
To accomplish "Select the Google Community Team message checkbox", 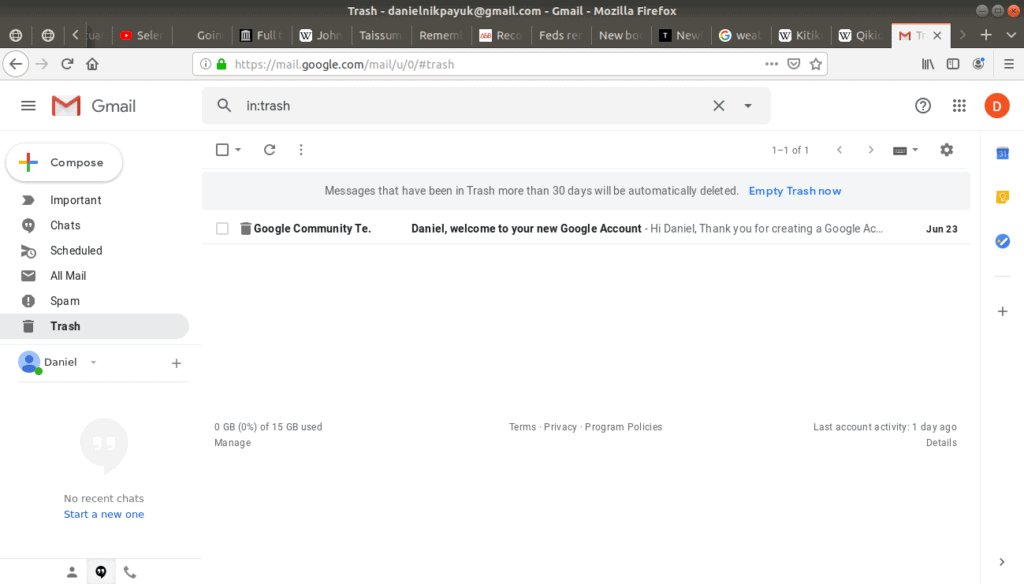I will tap(222, 229).
